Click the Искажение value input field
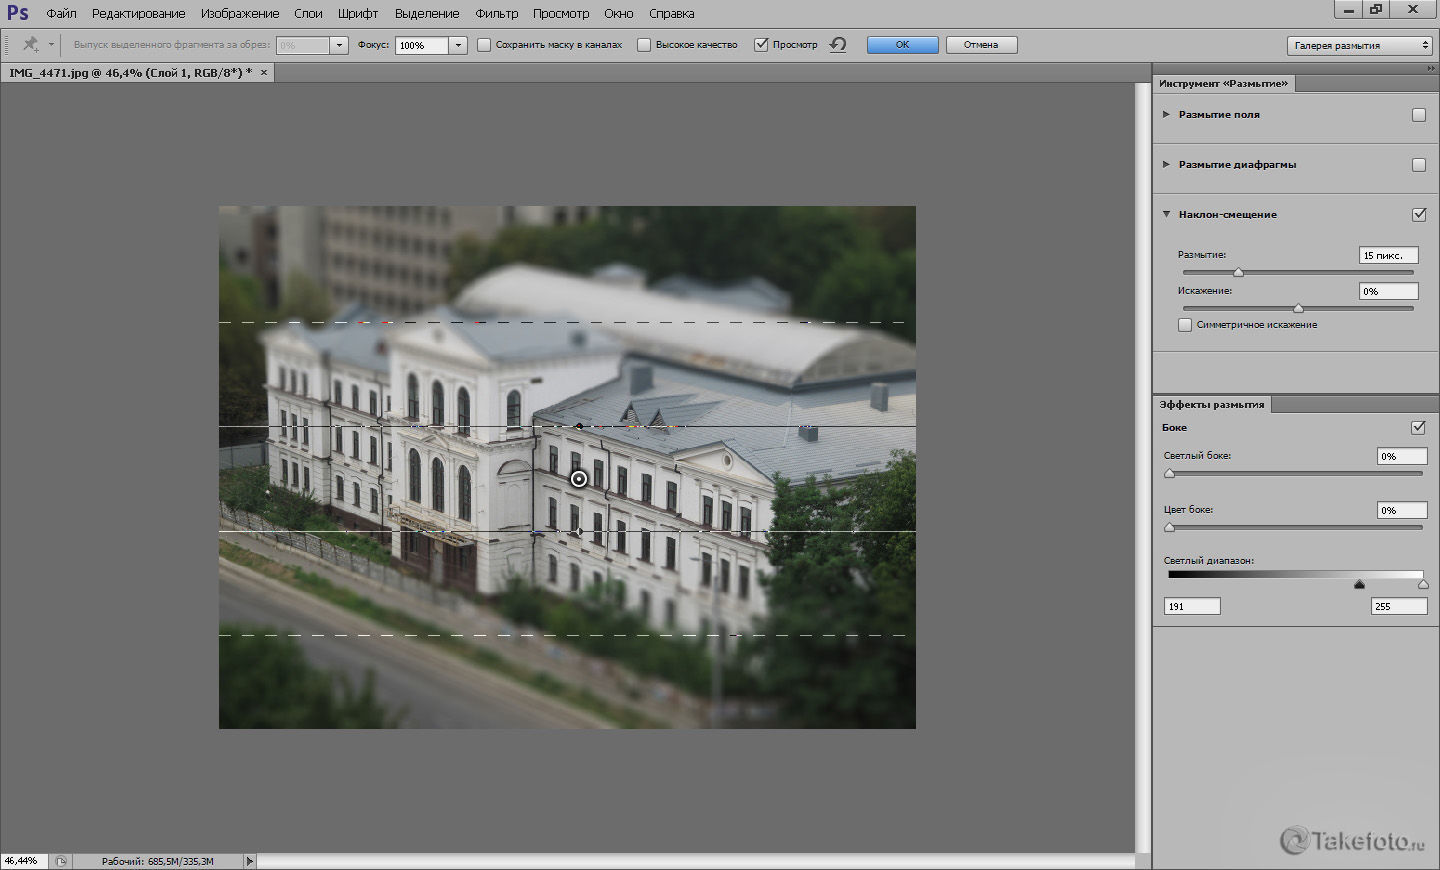The image size is (1440, 870). 1388,291
